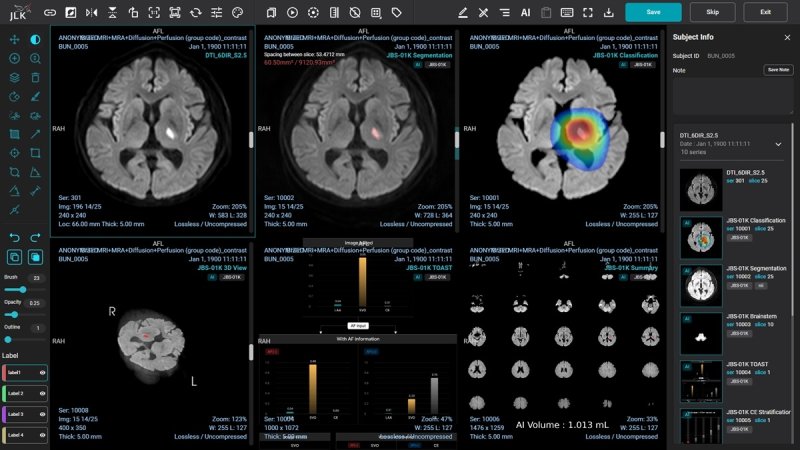
Task: Click the contrast/invert tool icon
Action: [36, 40]
